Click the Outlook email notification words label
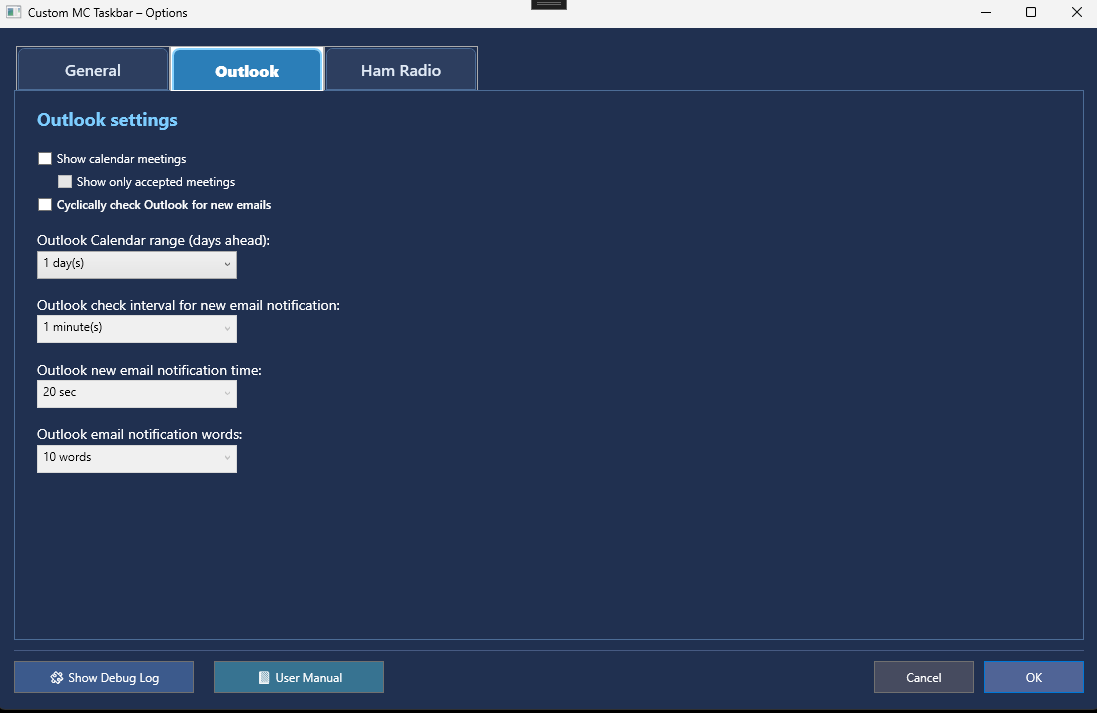The image size is (1097, 713). click(139, 435)
